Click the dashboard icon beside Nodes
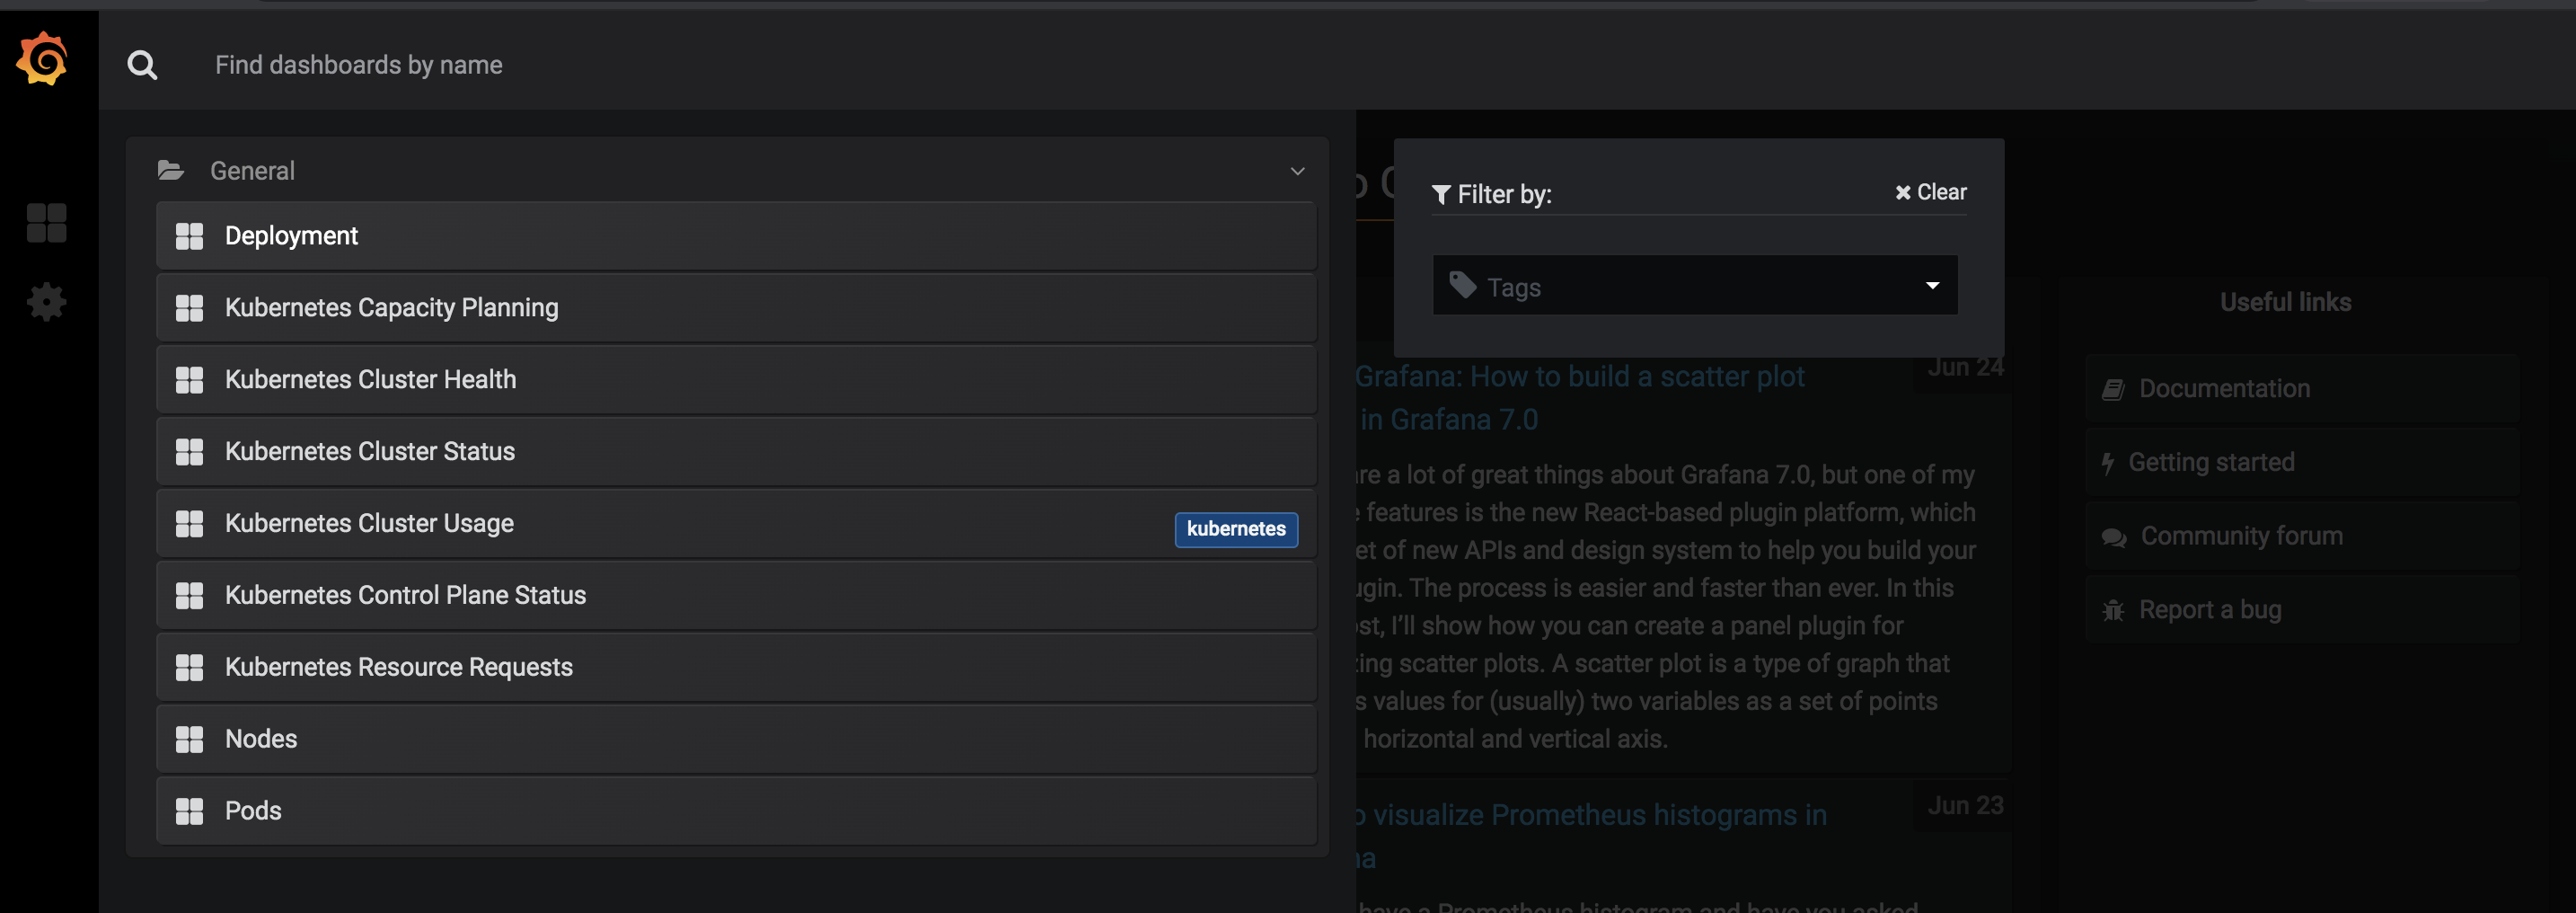 pyautogui.click(x=189, y=739)
